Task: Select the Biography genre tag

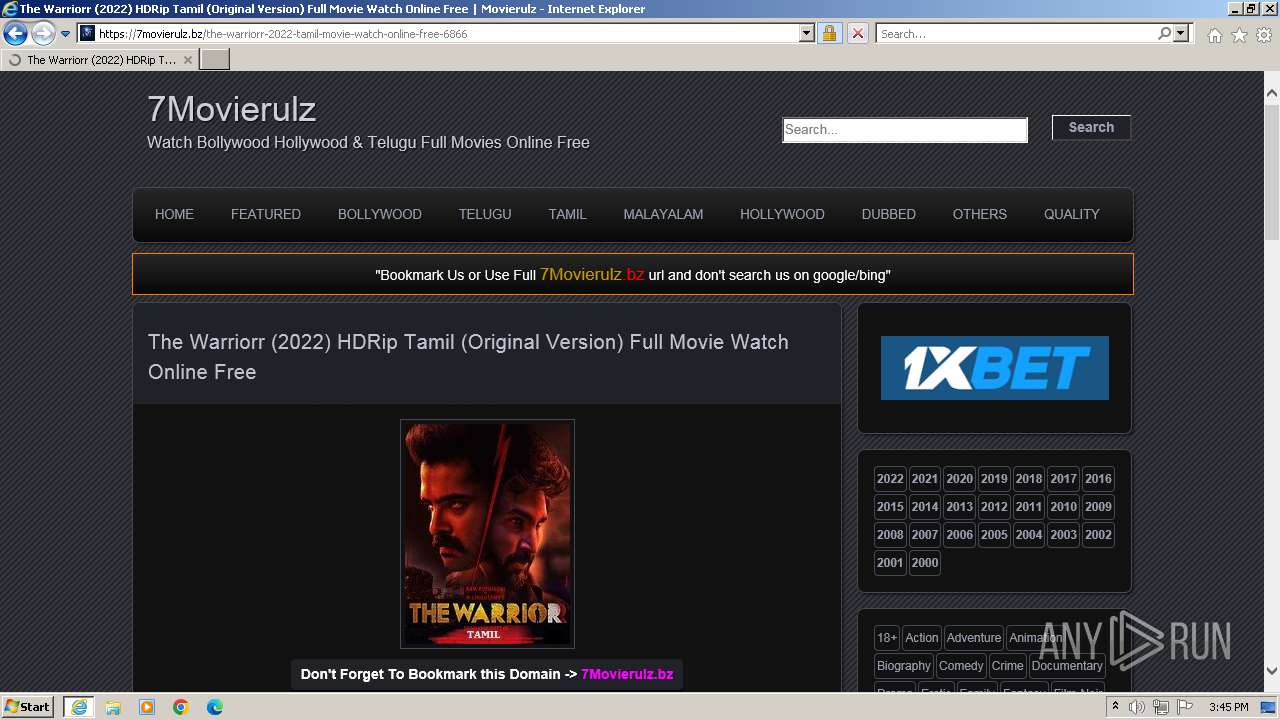Action: tap(904, 666)
